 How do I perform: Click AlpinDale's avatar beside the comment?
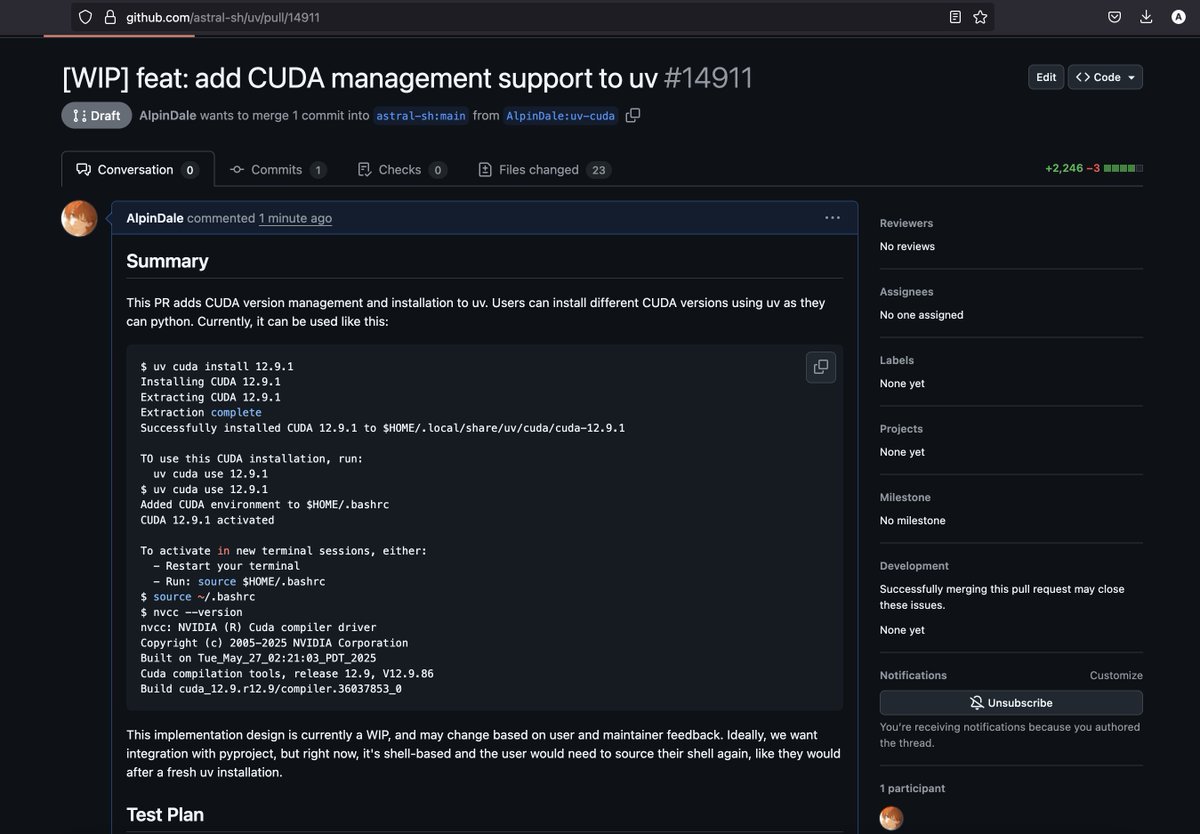[79, 218]
